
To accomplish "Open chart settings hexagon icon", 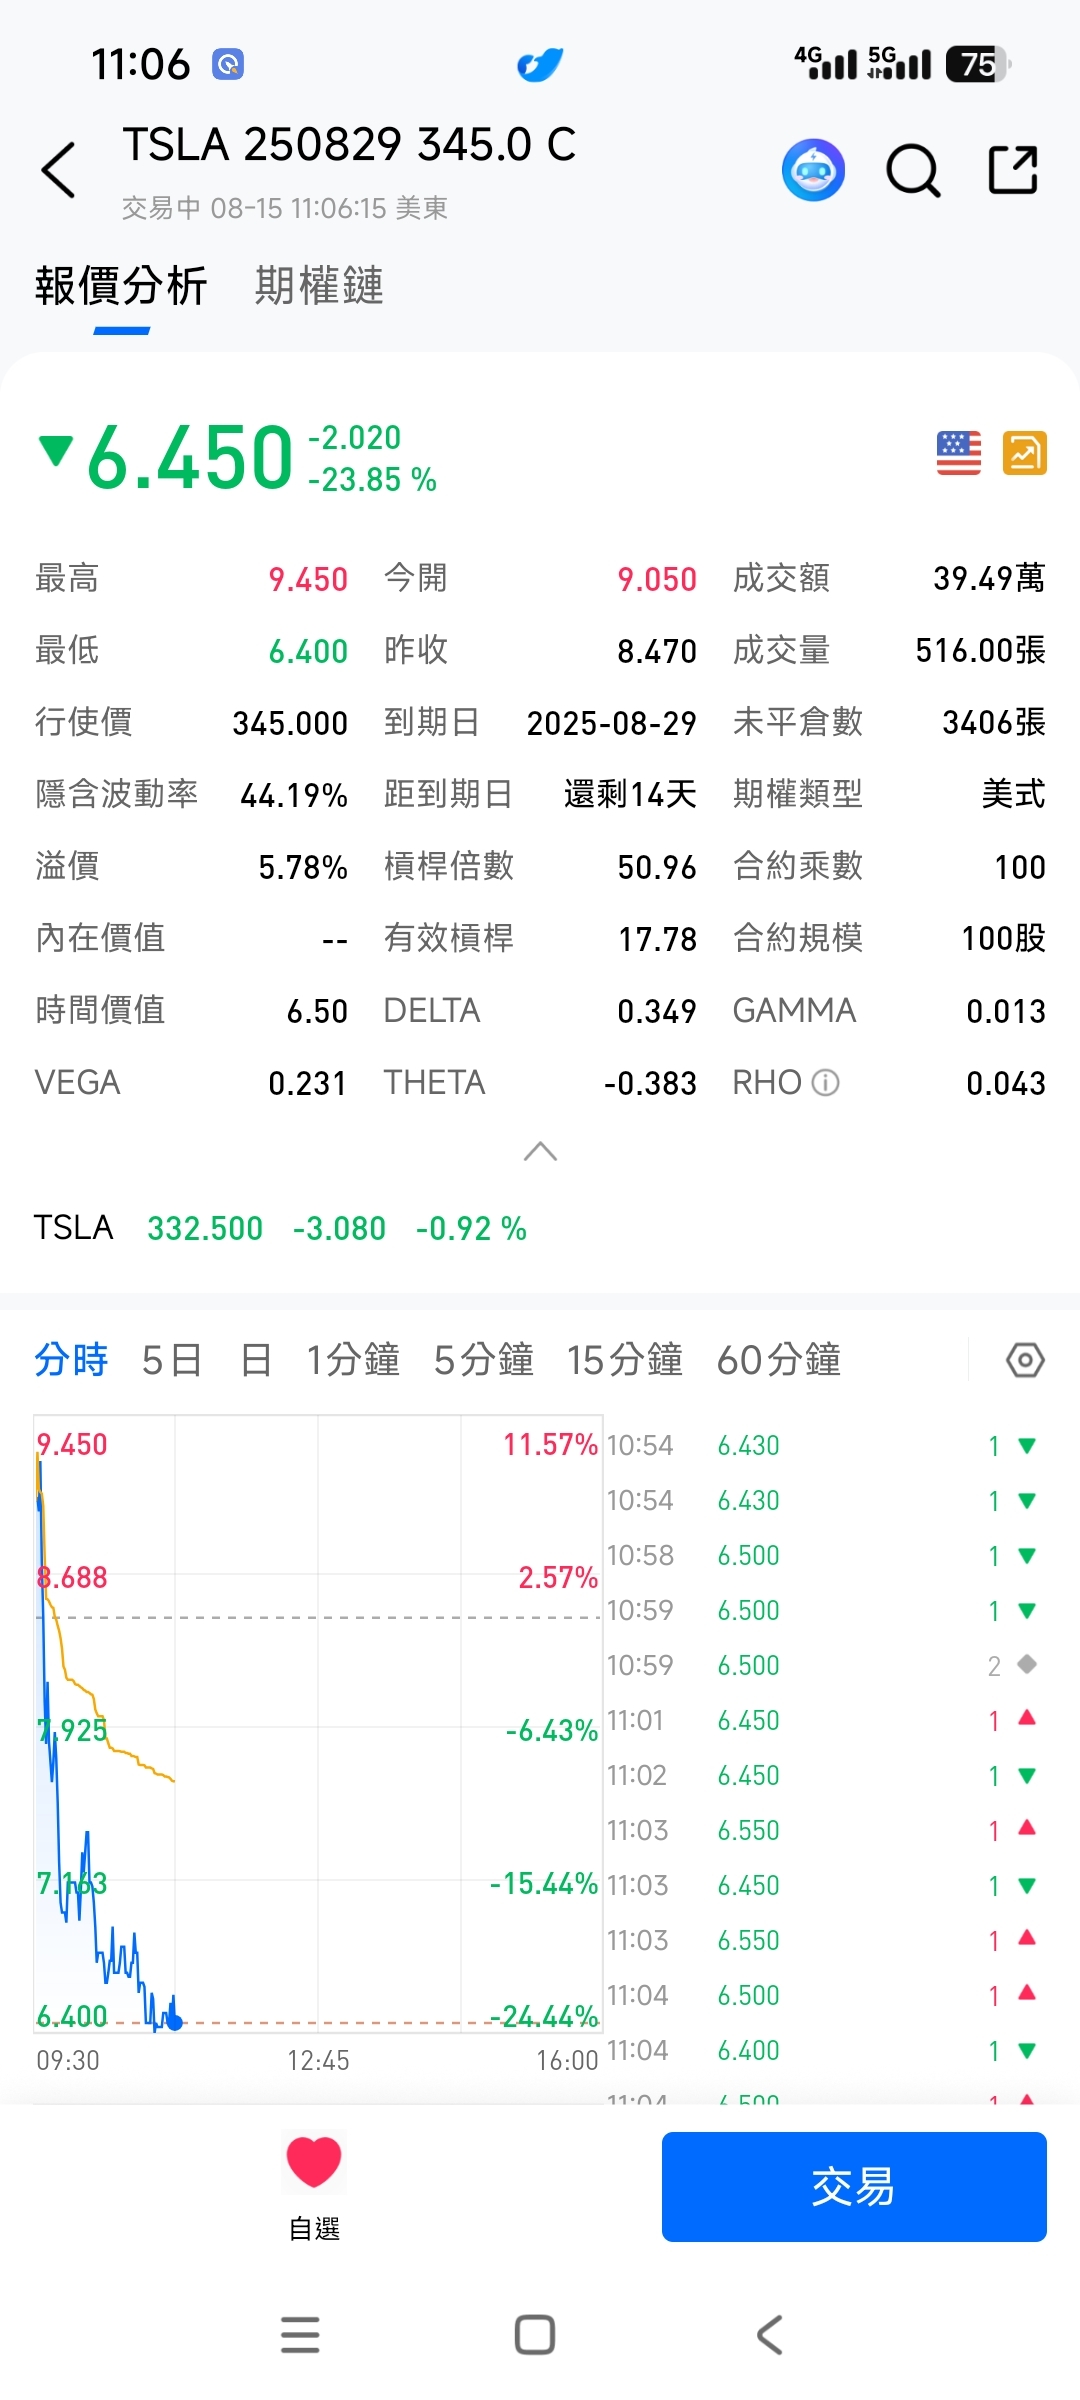I will click(x=1025, y=1360).
